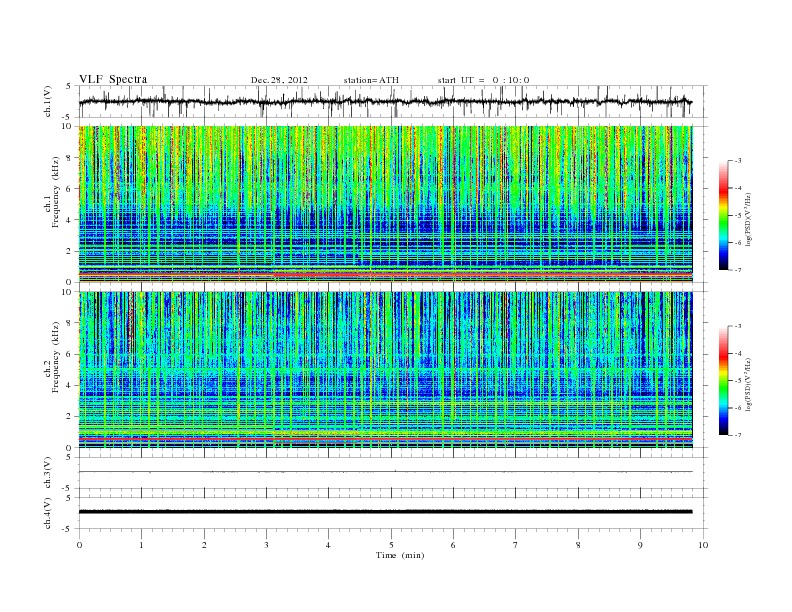
Task: Click the time axis tick label '8'
Action: [x=578, y=545]
